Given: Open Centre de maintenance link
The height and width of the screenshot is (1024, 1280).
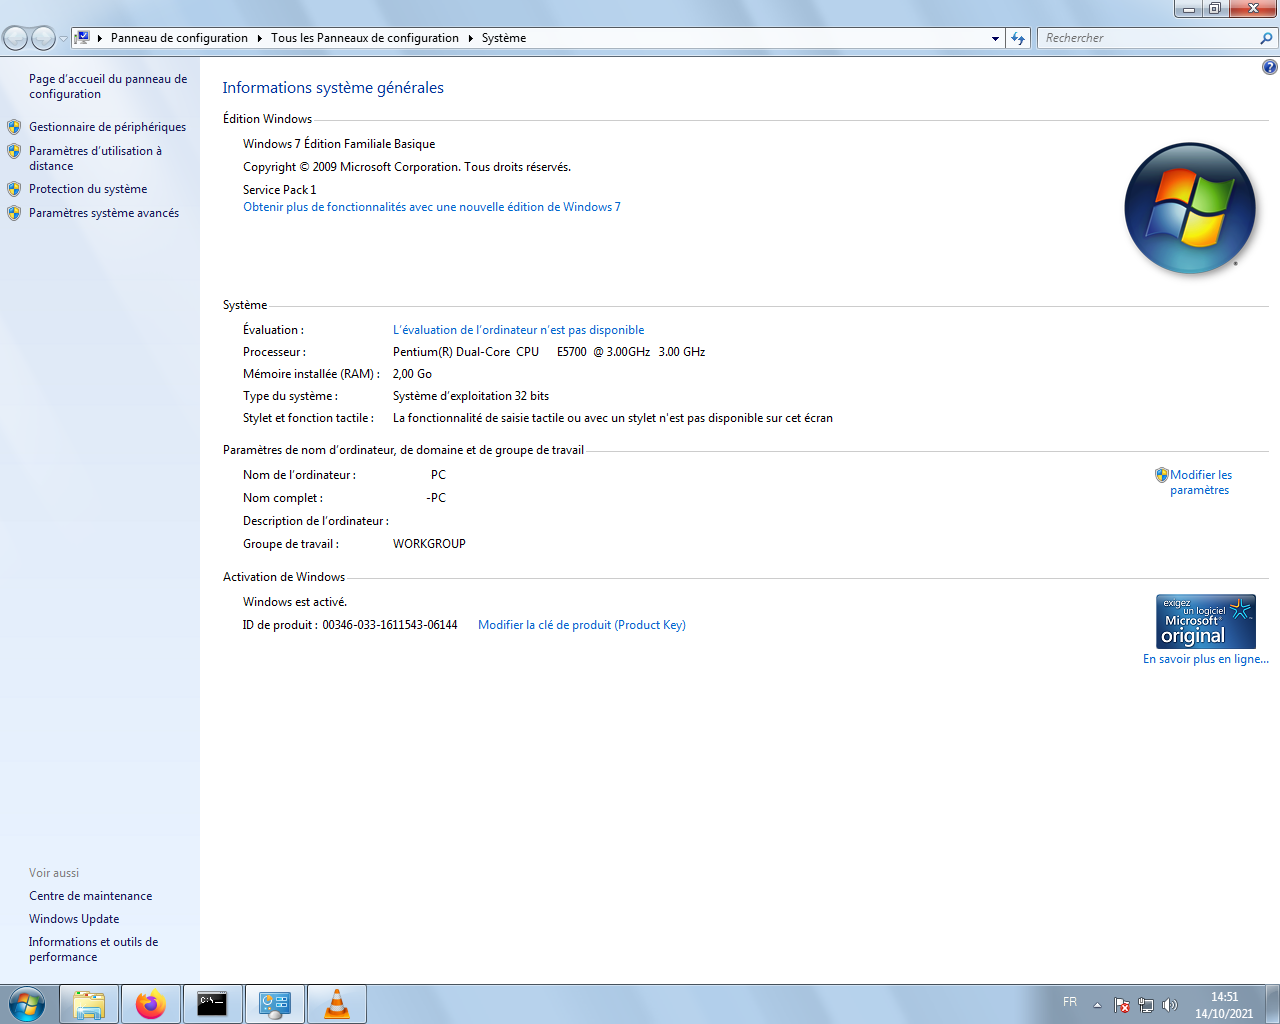Looking at the screenshot, I should 91,896.
